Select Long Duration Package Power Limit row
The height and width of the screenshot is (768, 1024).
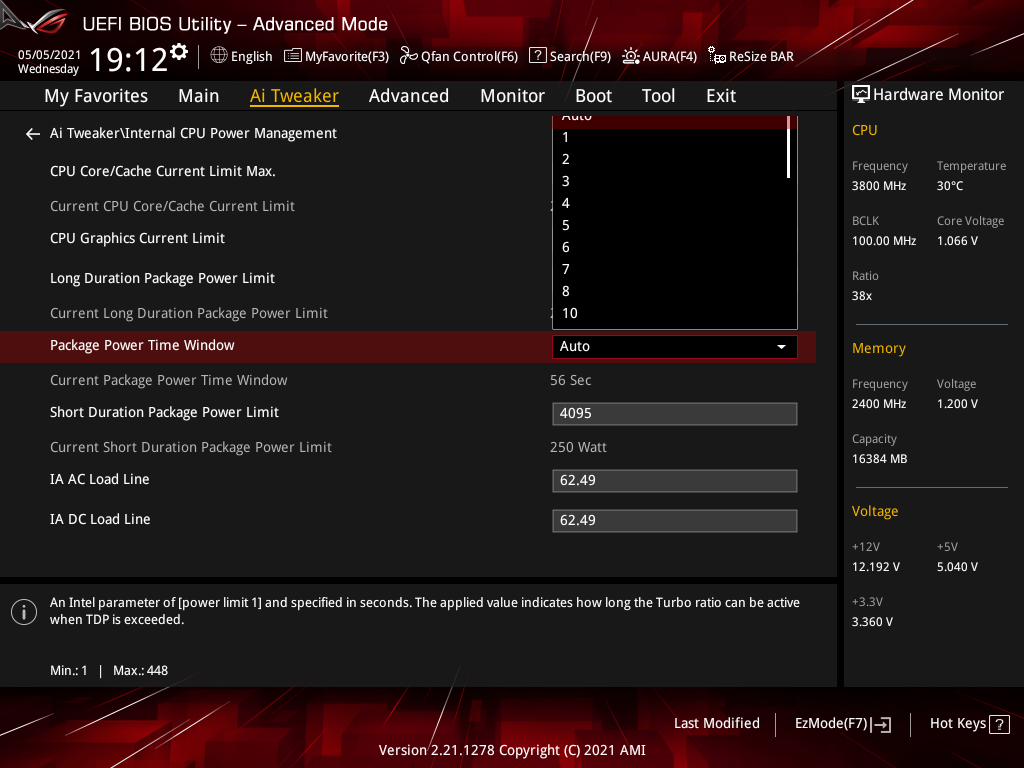(x=163, y=279)
